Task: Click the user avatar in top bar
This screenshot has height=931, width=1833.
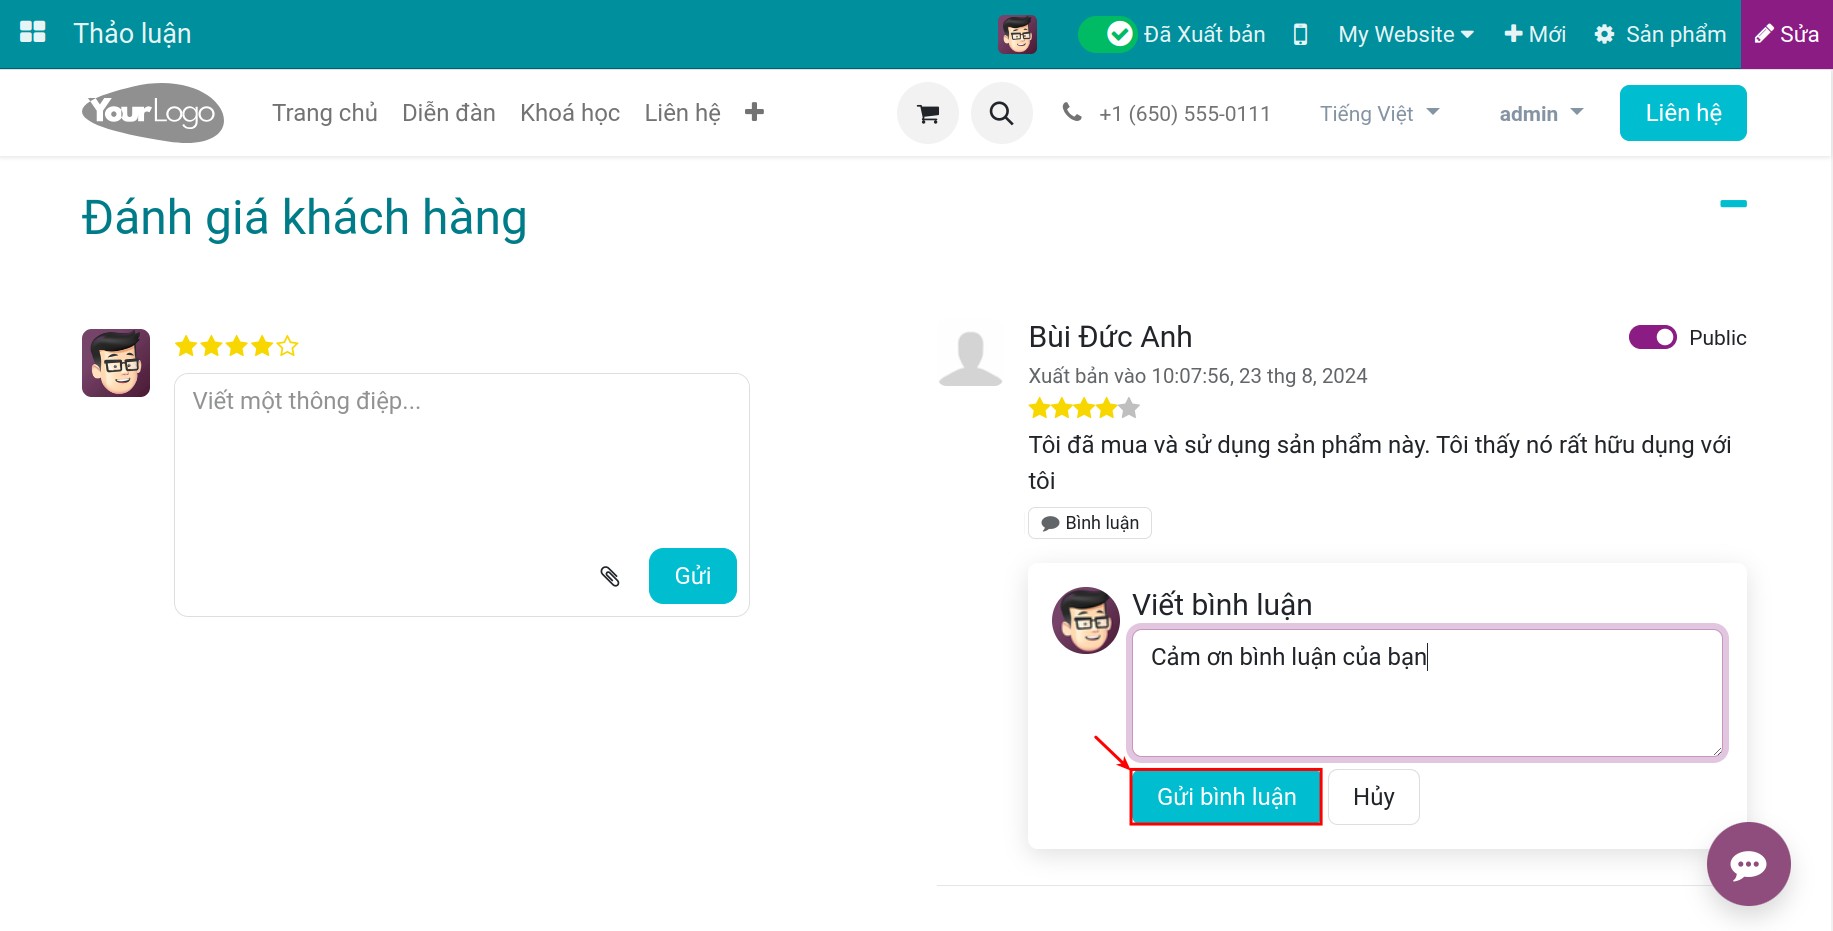Action: (1017, 34)
